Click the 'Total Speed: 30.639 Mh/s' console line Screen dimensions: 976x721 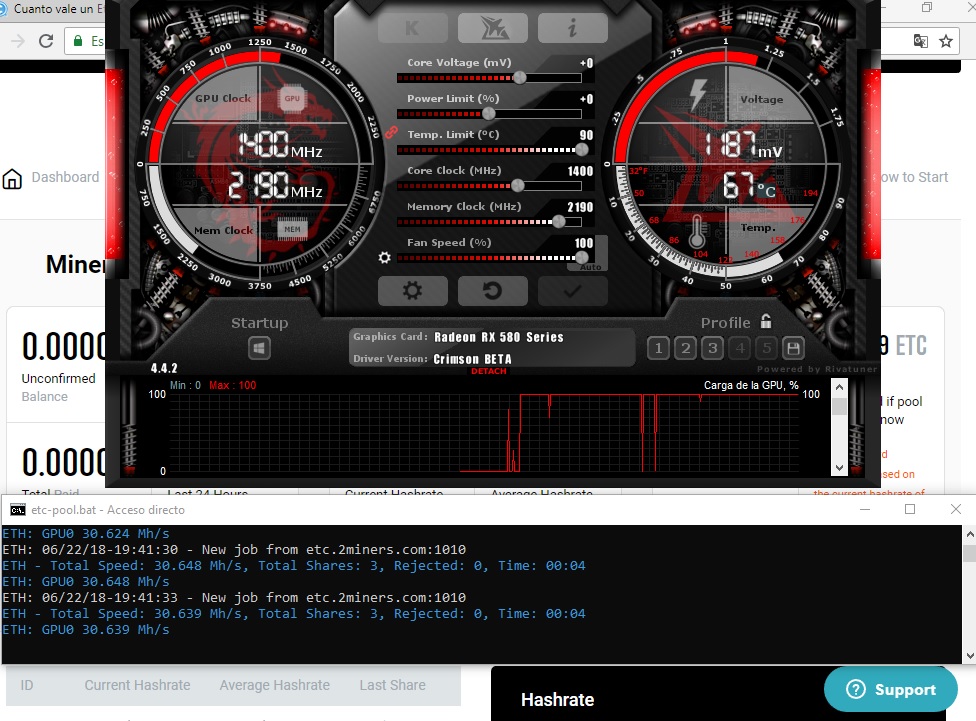(294, 614)
